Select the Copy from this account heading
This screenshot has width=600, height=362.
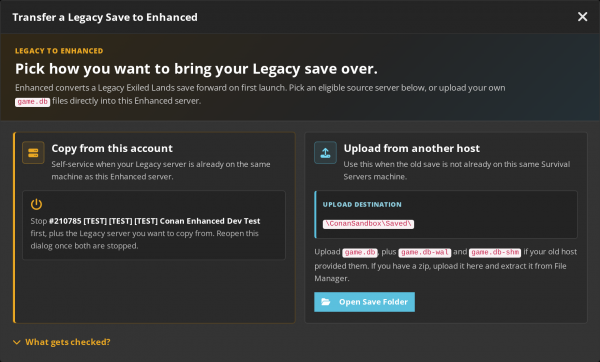[x=112, y=148]
